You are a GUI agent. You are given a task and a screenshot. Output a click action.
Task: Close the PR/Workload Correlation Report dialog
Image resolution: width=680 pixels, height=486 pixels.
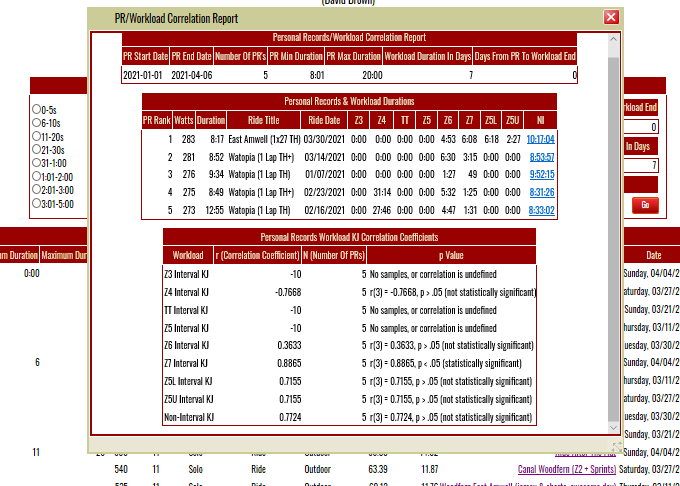coord(611,17)
